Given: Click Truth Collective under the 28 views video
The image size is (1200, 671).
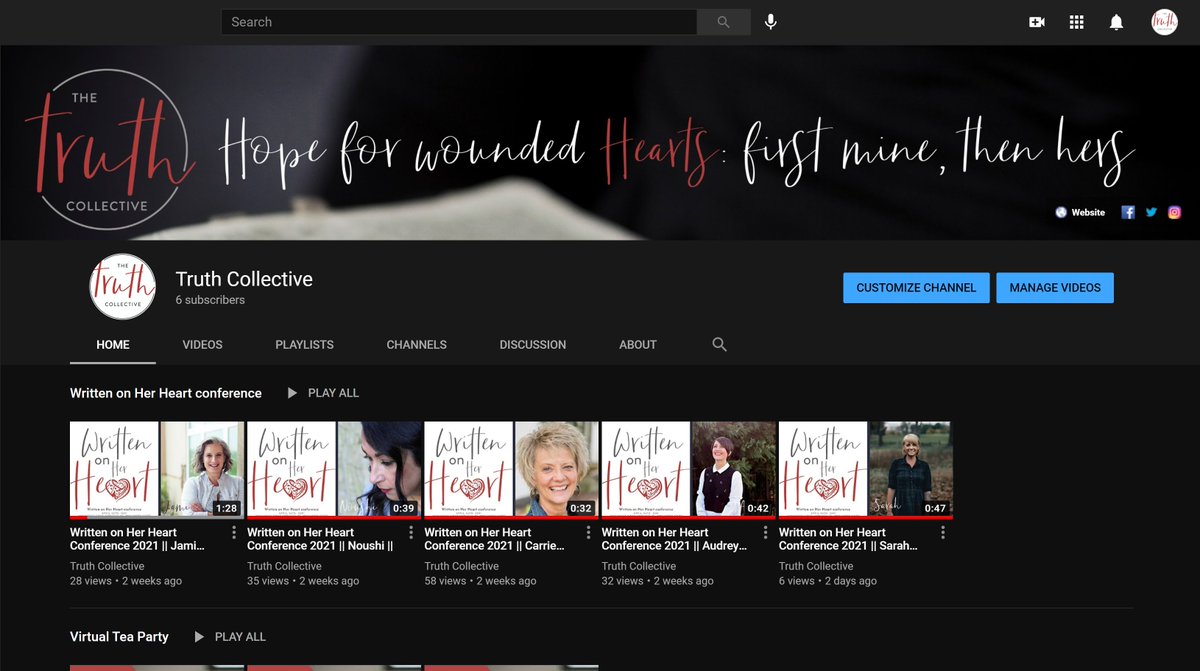Looking at the screenshot, I should [107, 566].
